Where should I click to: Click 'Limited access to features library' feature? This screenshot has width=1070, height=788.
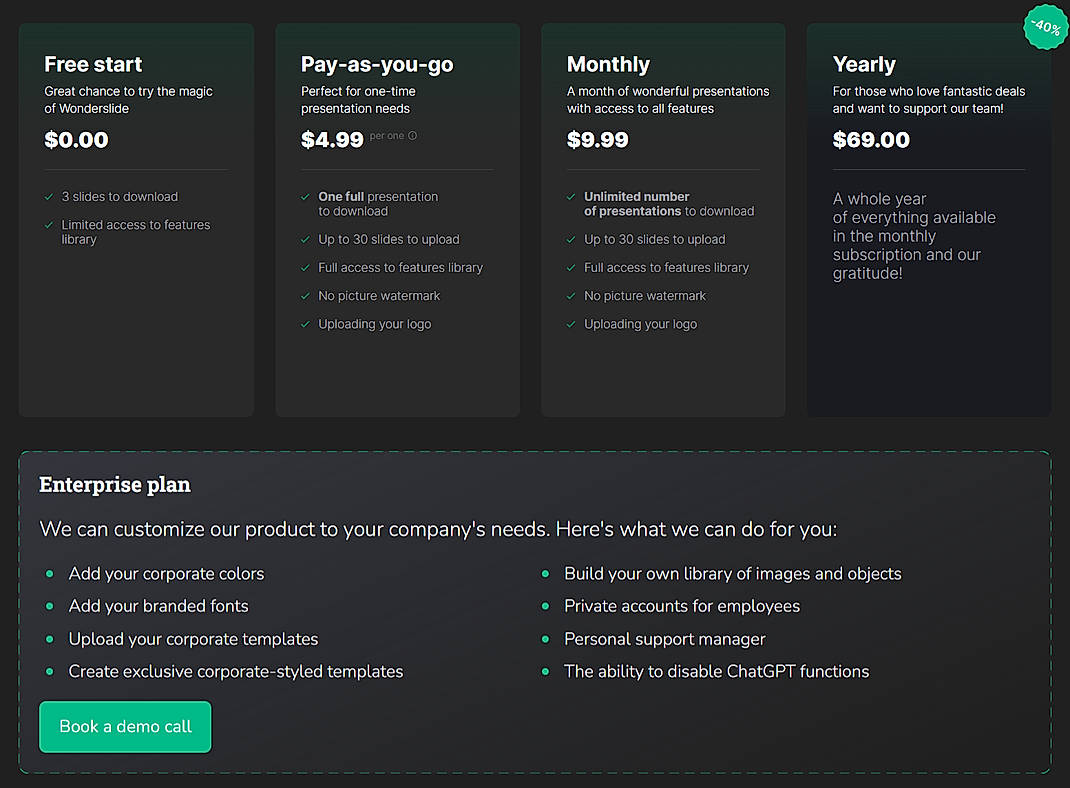(x=135, y=232)
